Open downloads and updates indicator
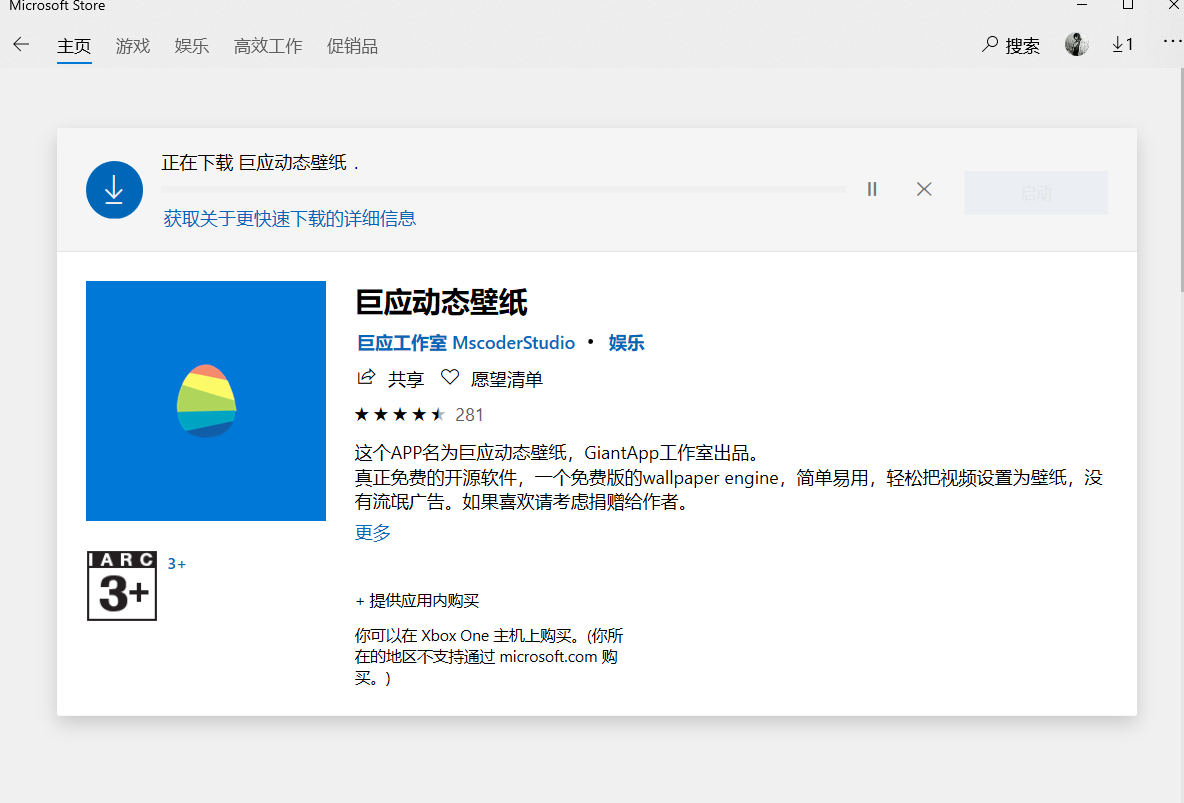The width and height of the screenshot is (1184, 803). click(1123, 45)
